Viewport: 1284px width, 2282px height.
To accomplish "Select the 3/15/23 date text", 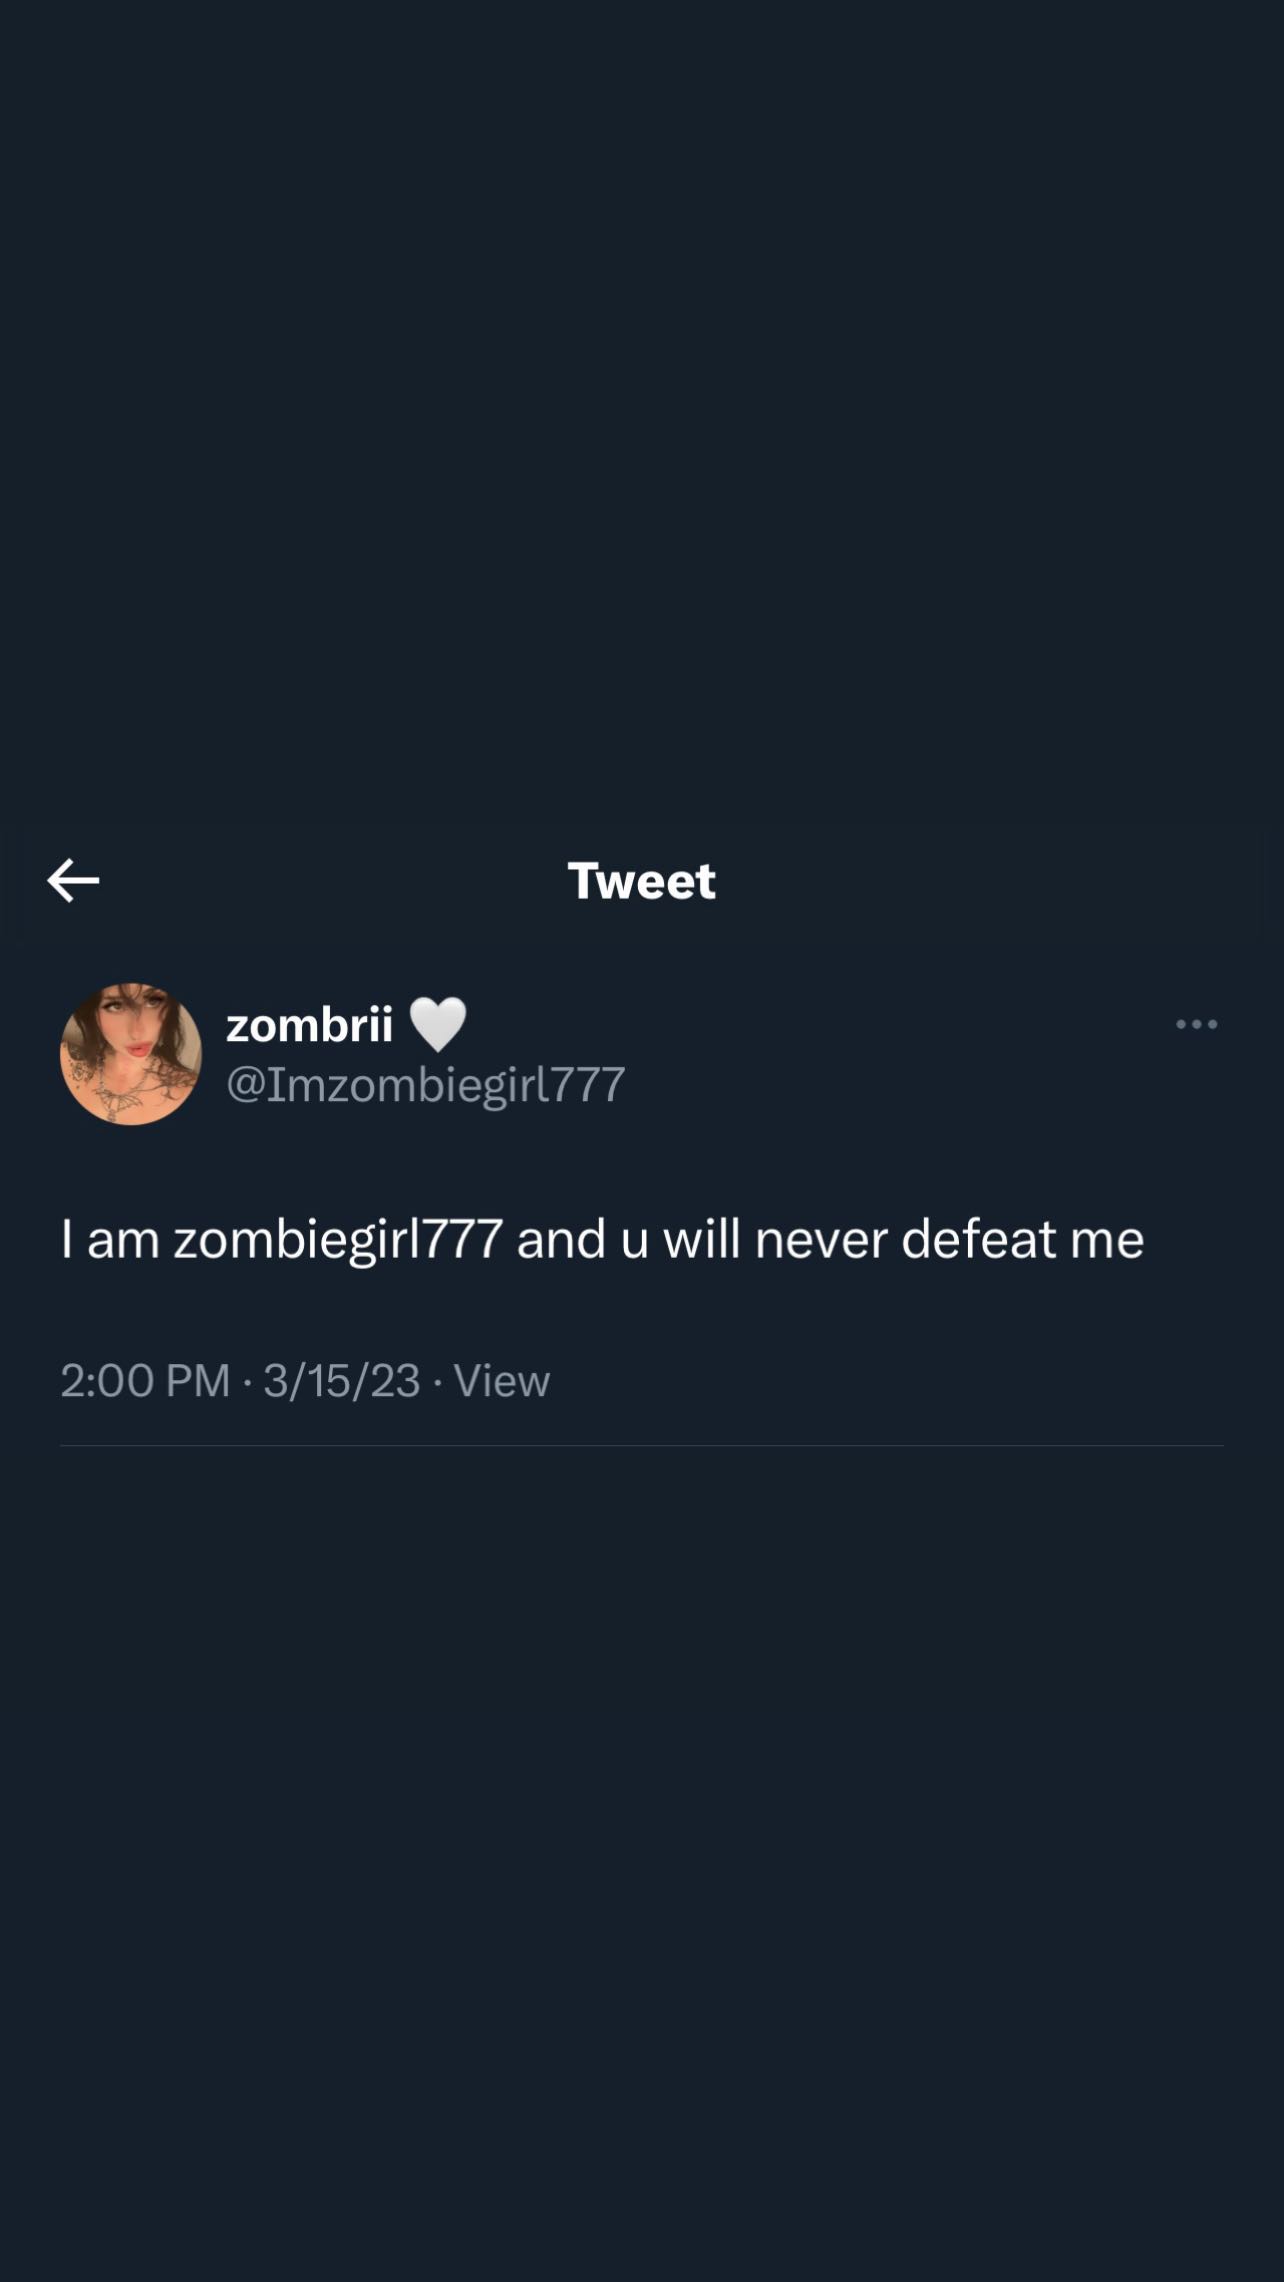I will [x=338, y=1381].
